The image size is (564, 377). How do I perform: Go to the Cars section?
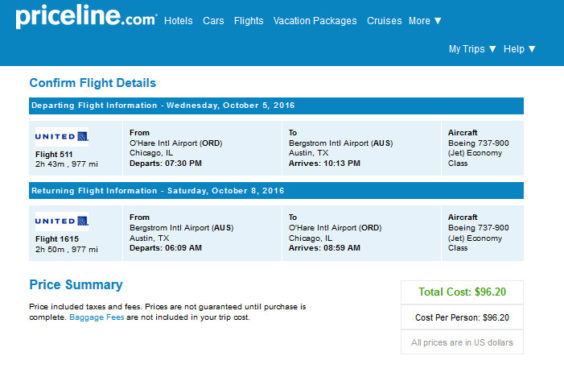(x=213, y=21)
